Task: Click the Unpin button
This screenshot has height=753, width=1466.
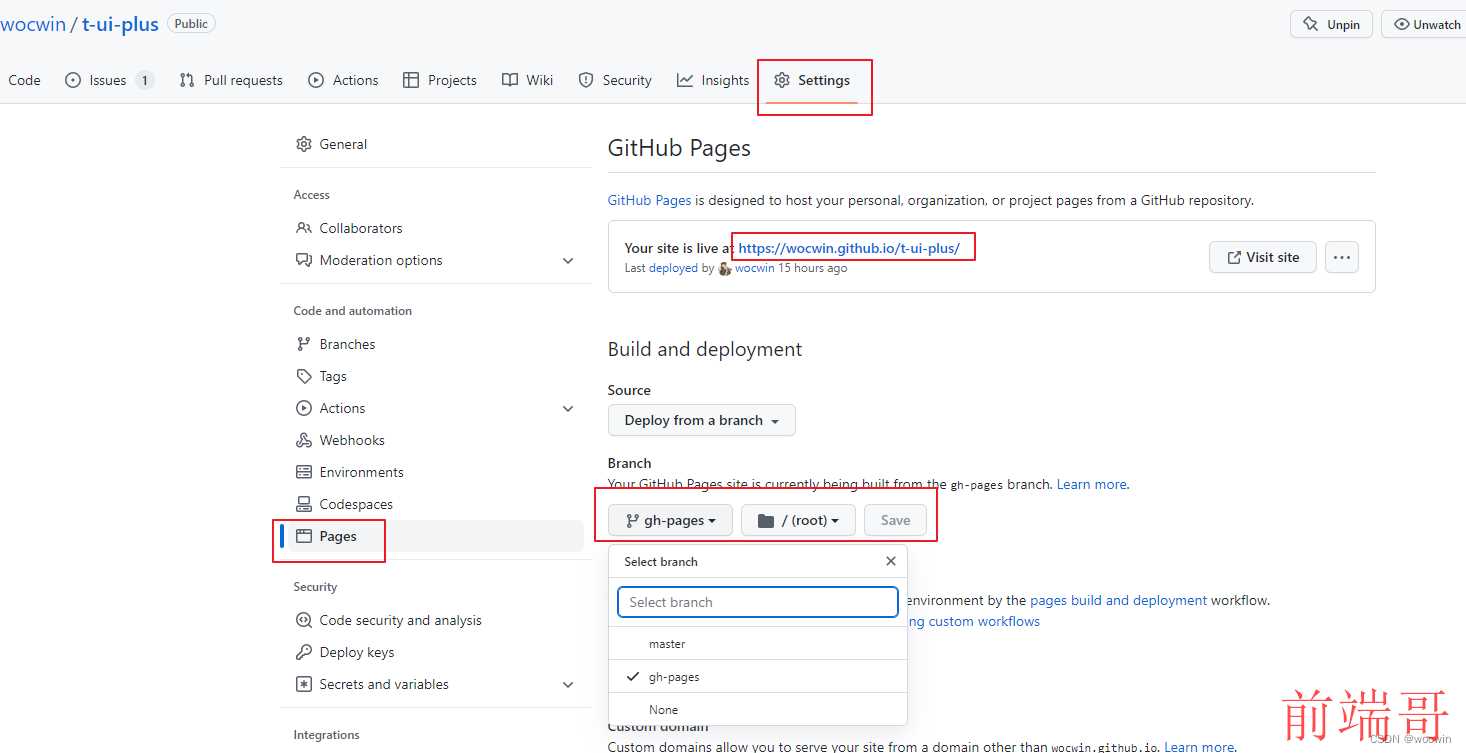Action: [1331, 24]
